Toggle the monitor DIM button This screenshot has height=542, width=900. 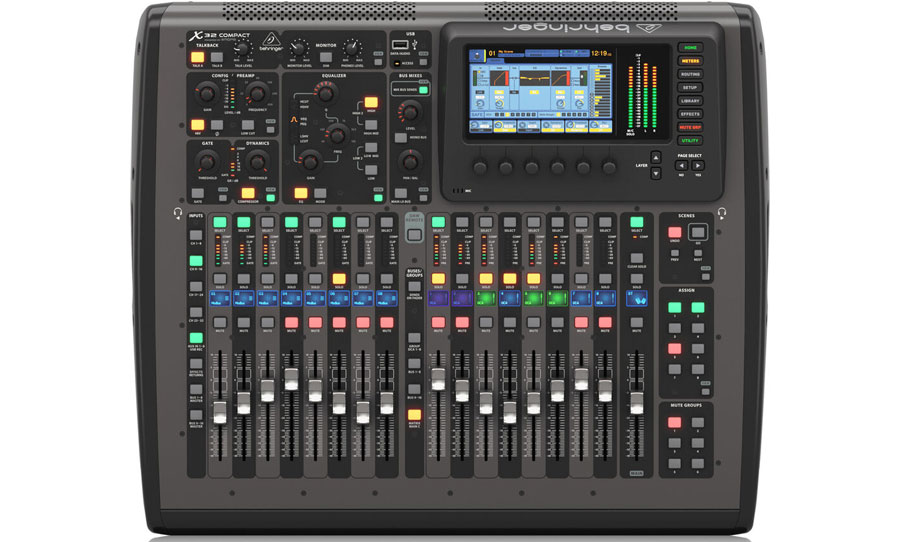[325, 57]
